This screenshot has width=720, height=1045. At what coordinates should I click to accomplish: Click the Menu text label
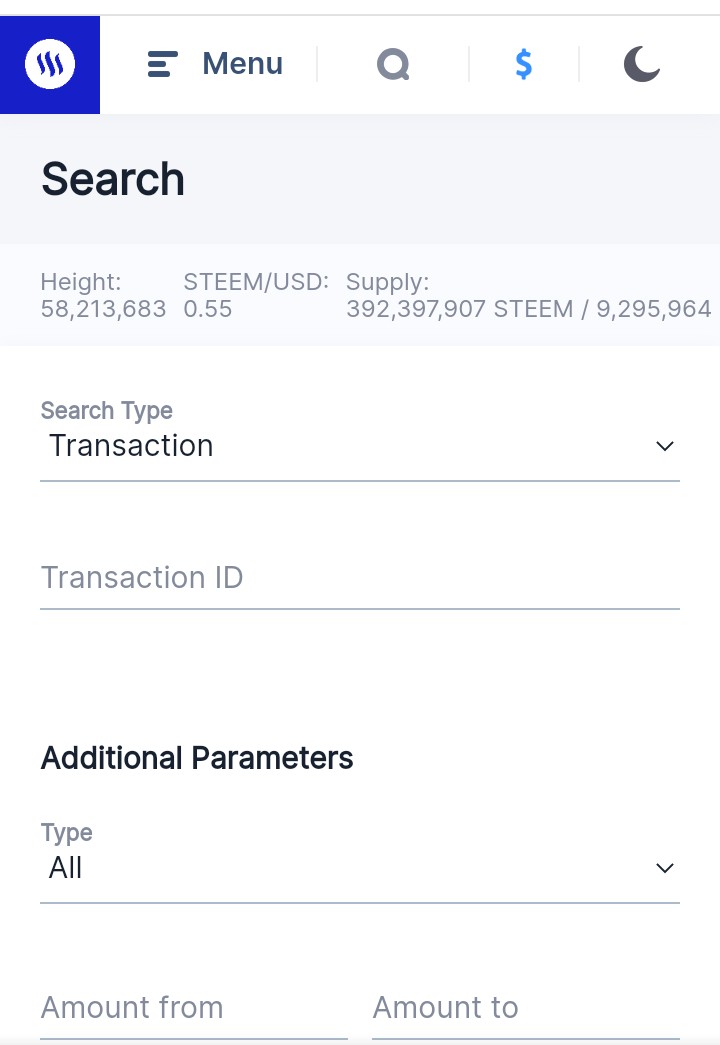[242, 65]
